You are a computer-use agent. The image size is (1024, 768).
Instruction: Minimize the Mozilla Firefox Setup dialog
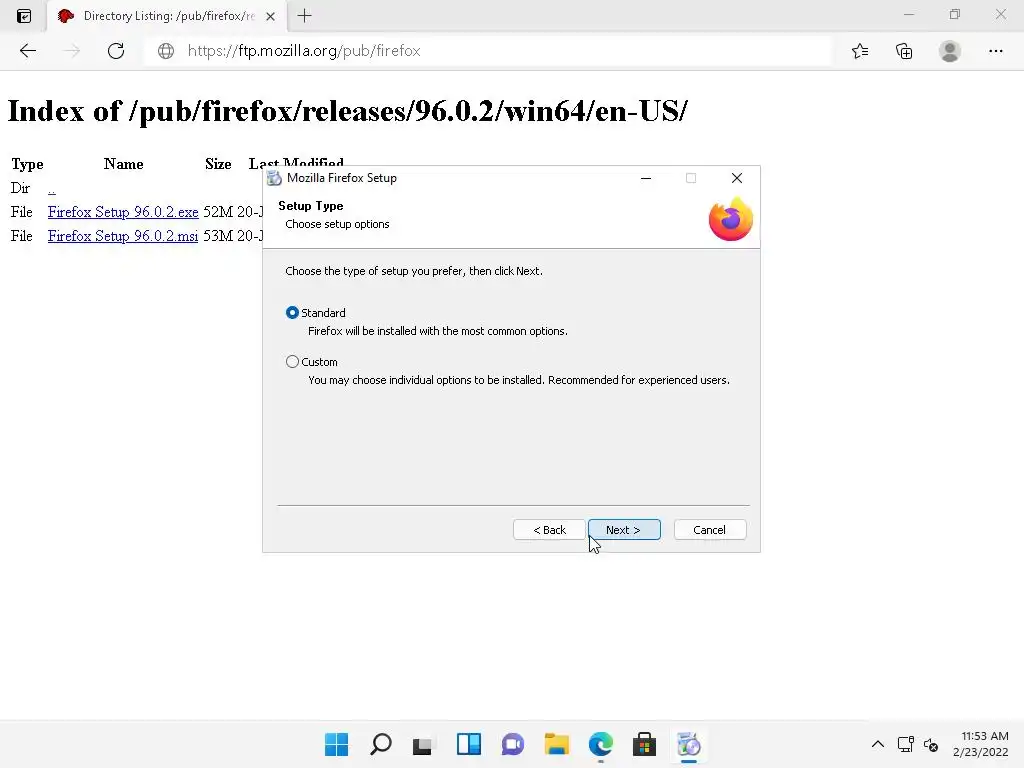[x=646, y=178]
